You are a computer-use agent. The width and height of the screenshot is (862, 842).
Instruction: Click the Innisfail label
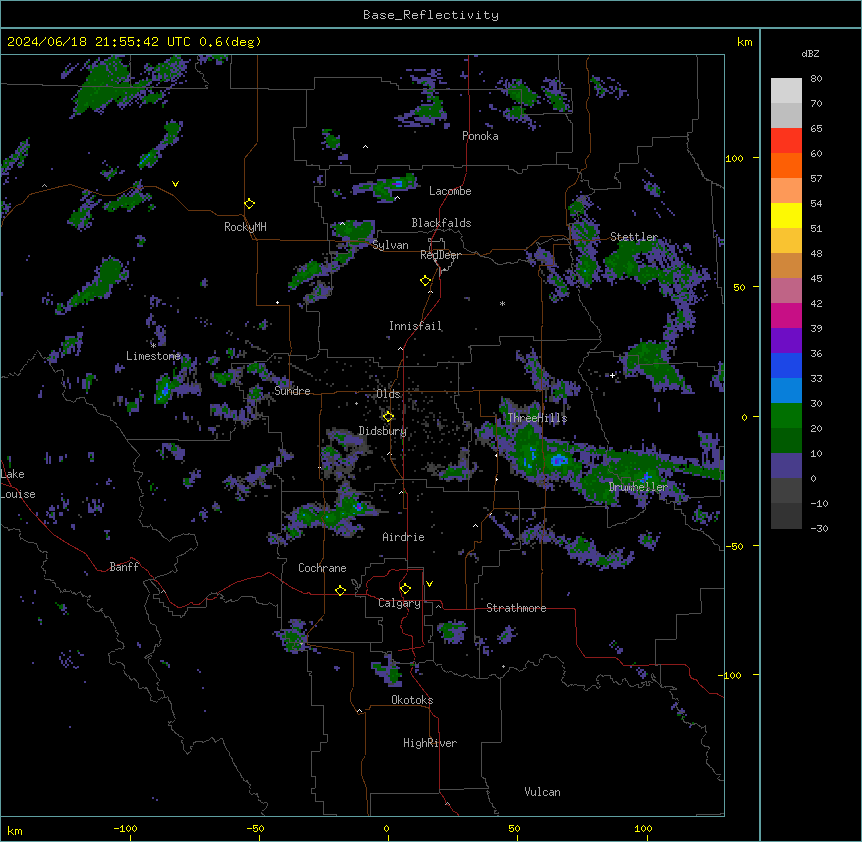(415, 326)
